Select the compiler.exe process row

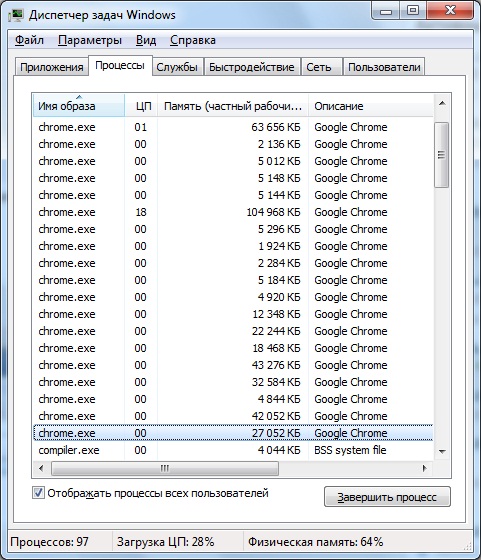tap(233, 450)
